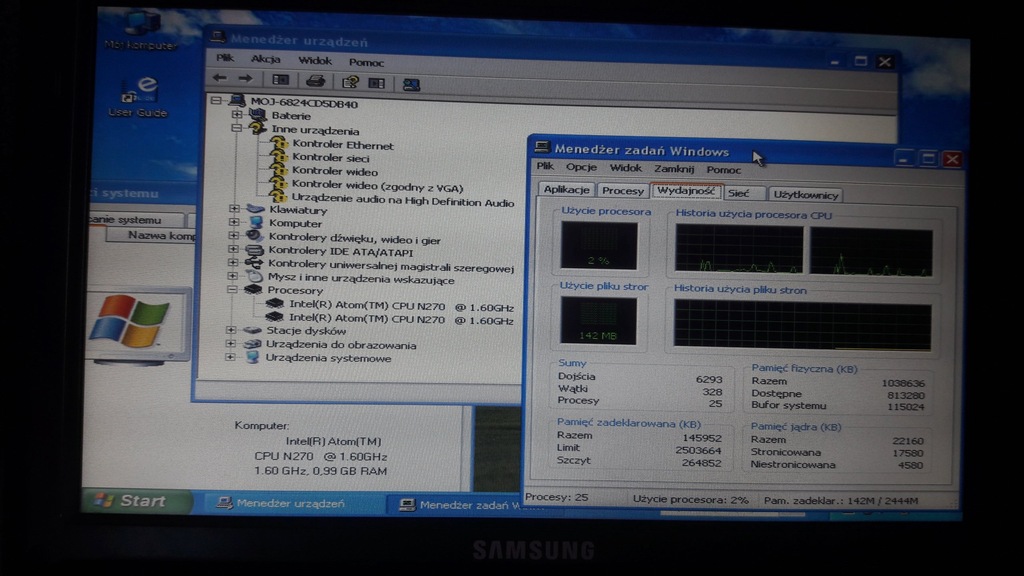Click status bar text Procesy: 25
Image resolution: width=1024 pixels, height=576 pixels.
[556, 497]
